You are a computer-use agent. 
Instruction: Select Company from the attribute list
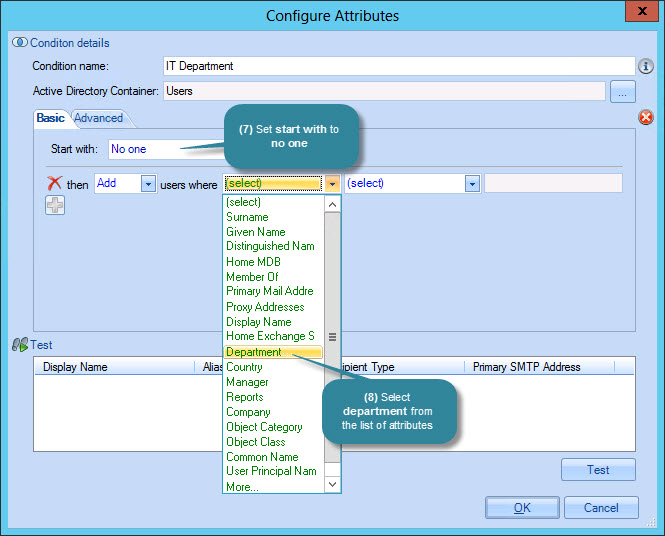[x=274, y=412]
